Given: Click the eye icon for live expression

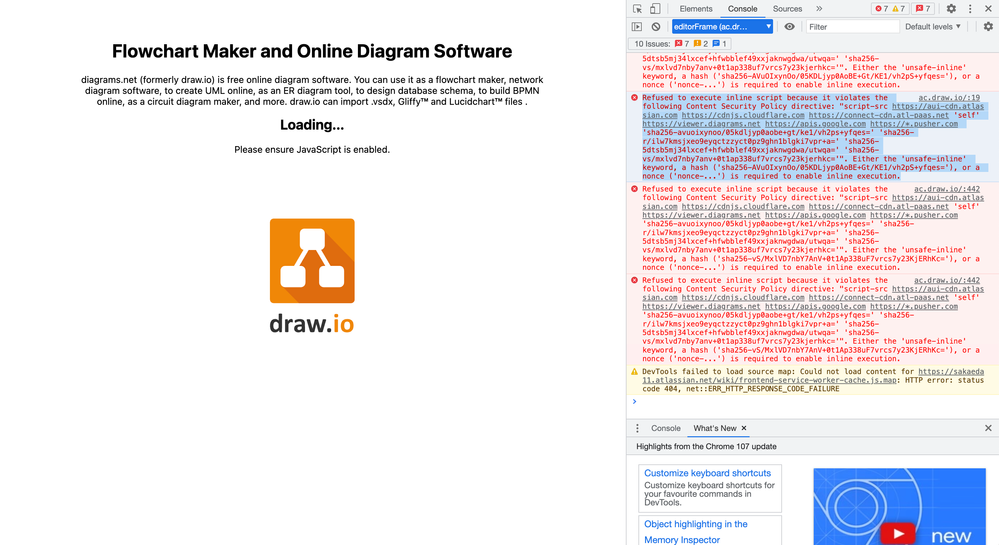Looking at the screenshot, I should (789, 27).
